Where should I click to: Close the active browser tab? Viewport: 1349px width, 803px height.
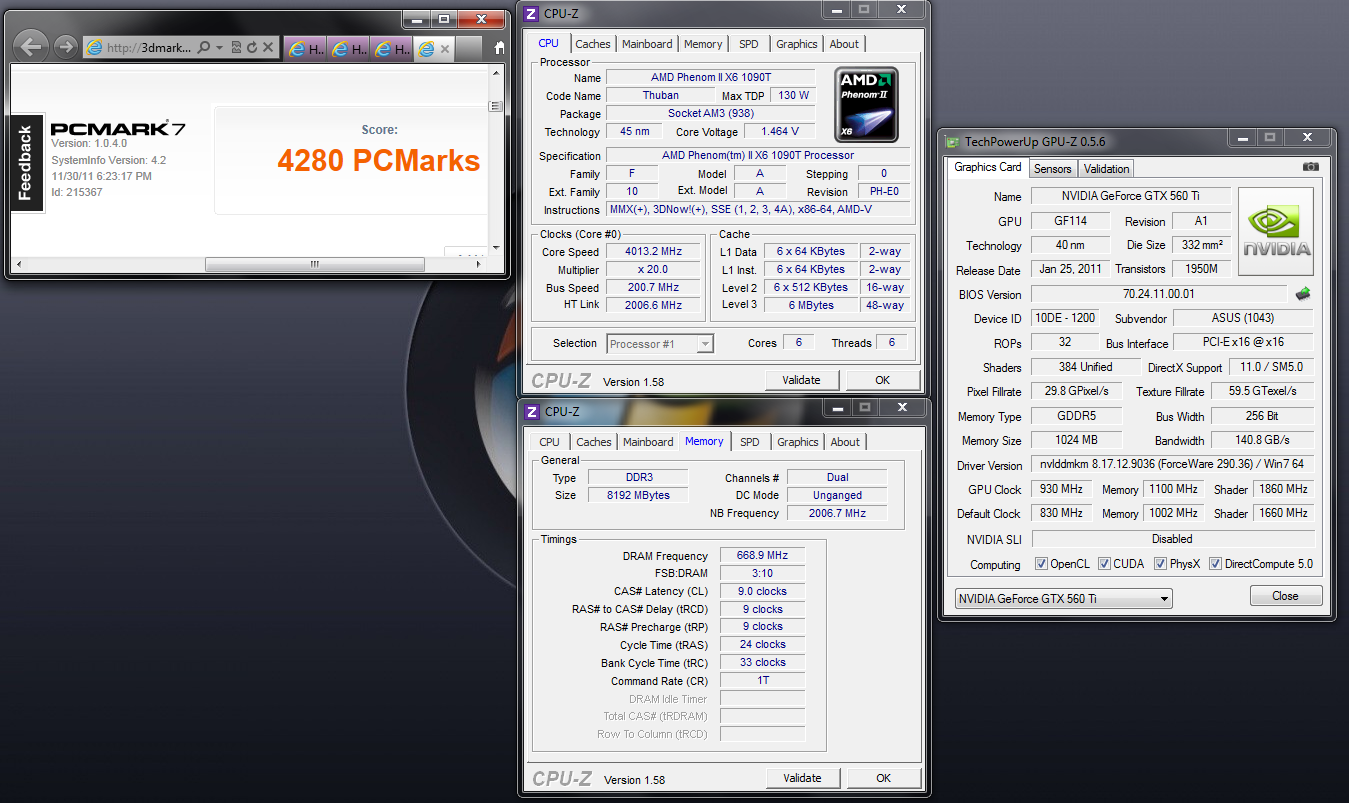[x=444, y=48]
